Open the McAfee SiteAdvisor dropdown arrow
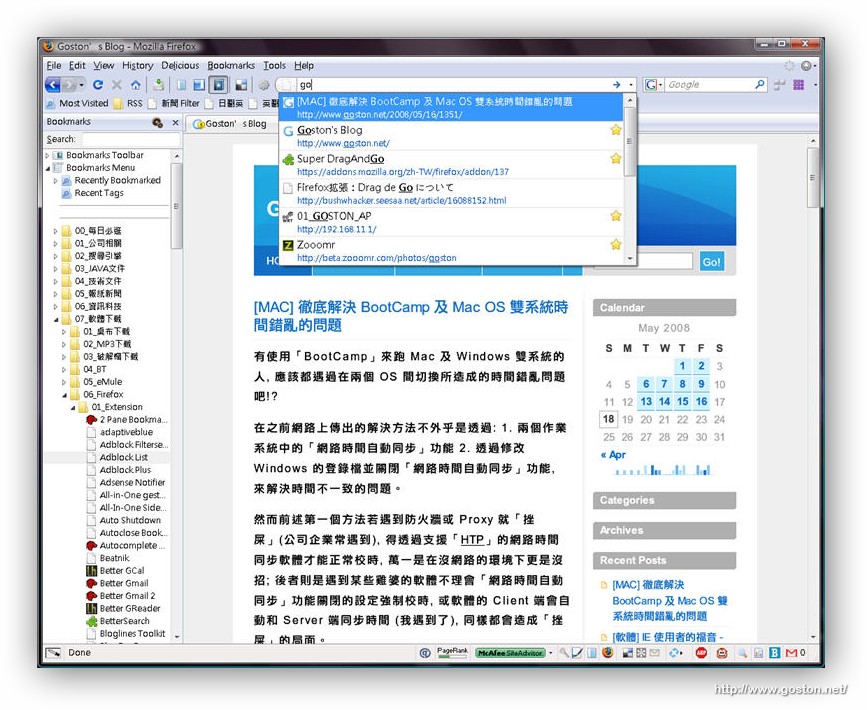The image size is (867, 710). 551,653
